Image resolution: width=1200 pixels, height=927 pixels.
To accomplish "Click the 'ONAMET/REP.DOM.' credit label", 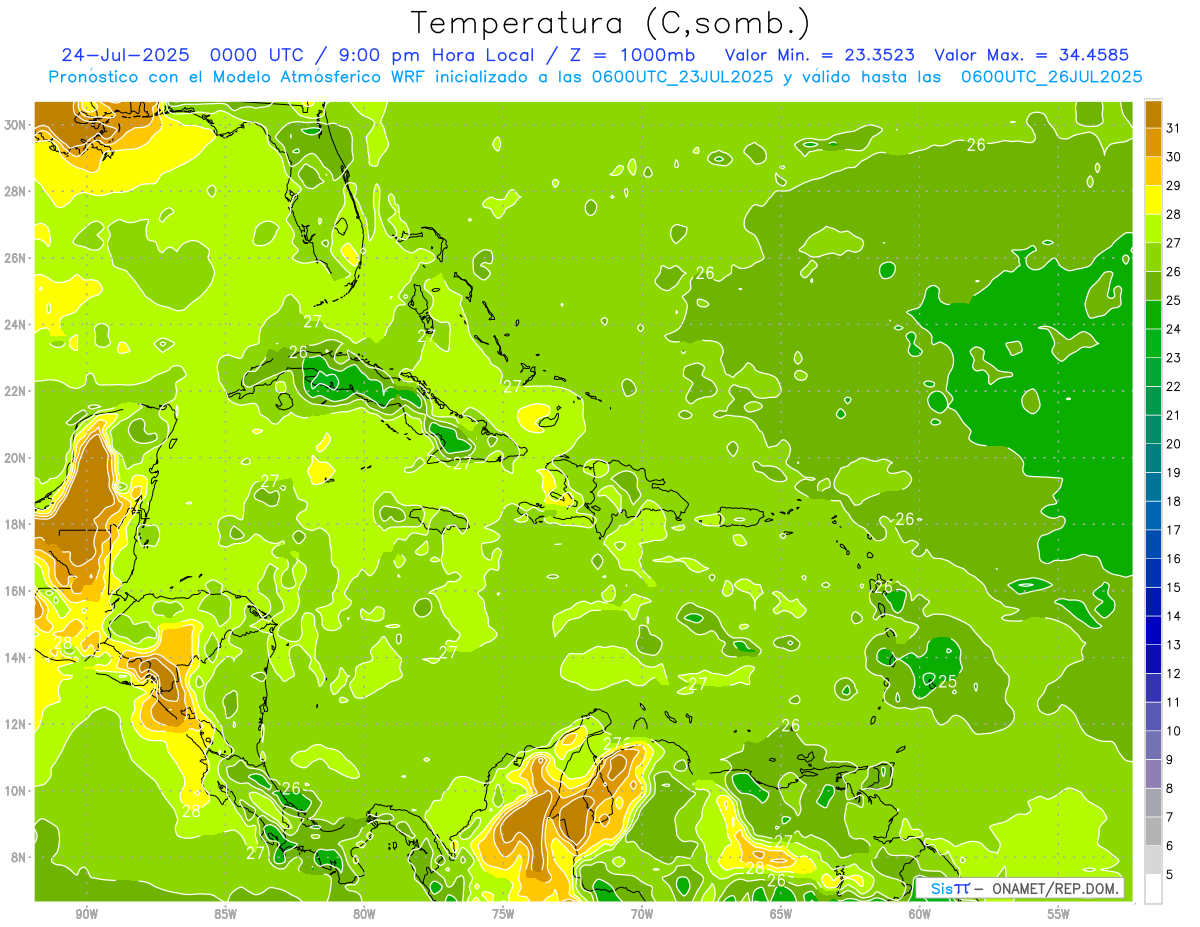I will click(x=1057, y=888).
